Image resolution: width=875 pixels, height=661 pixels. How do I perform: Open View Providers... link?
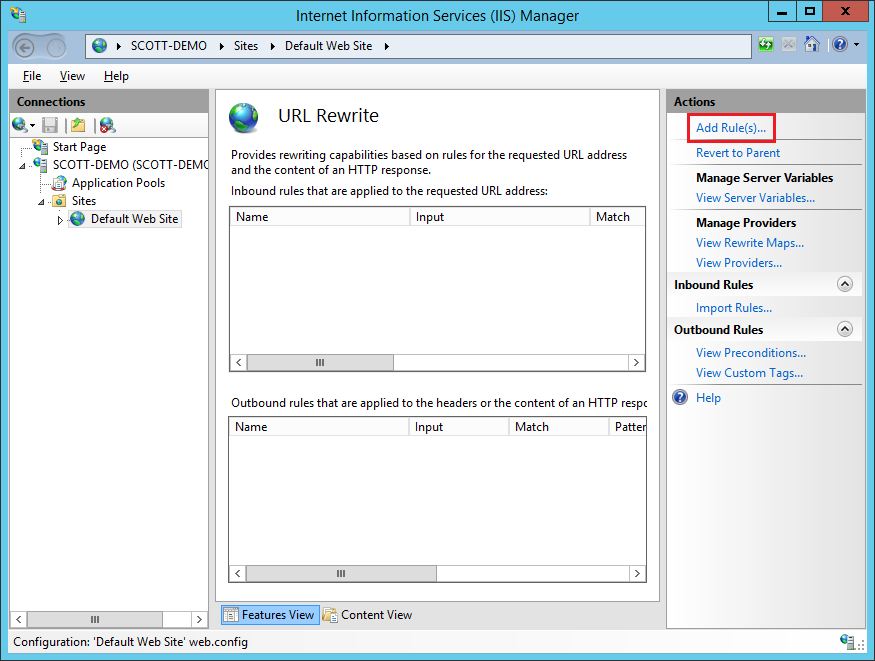tap(738, 263)
